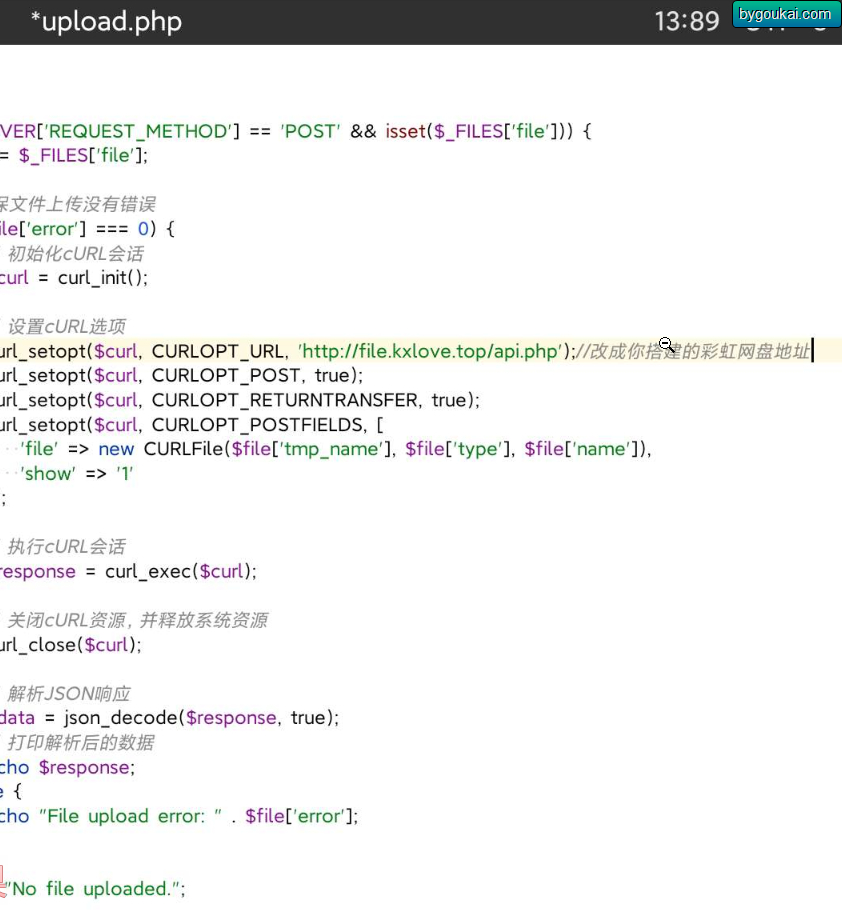Click the $_FILES['file'] assignment line
Viewport: 842px width, 912px height.
[x=74, y=156]
